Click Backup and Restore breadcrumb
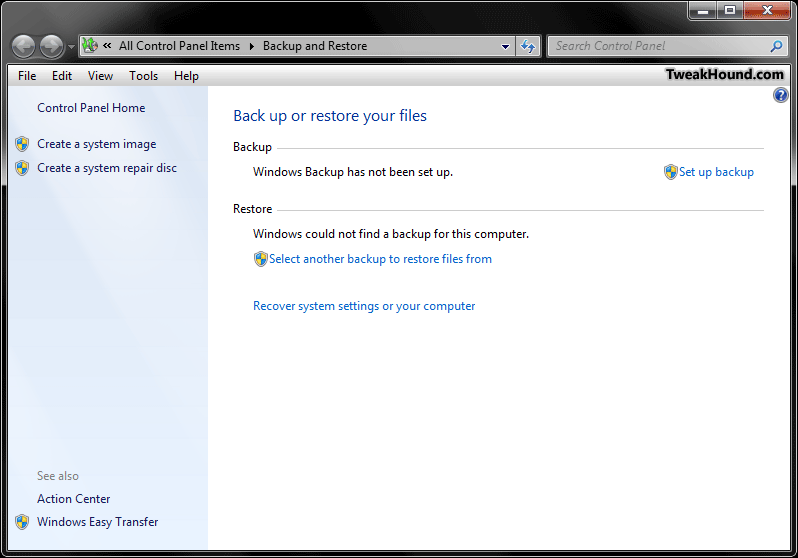 pos(315,46)
